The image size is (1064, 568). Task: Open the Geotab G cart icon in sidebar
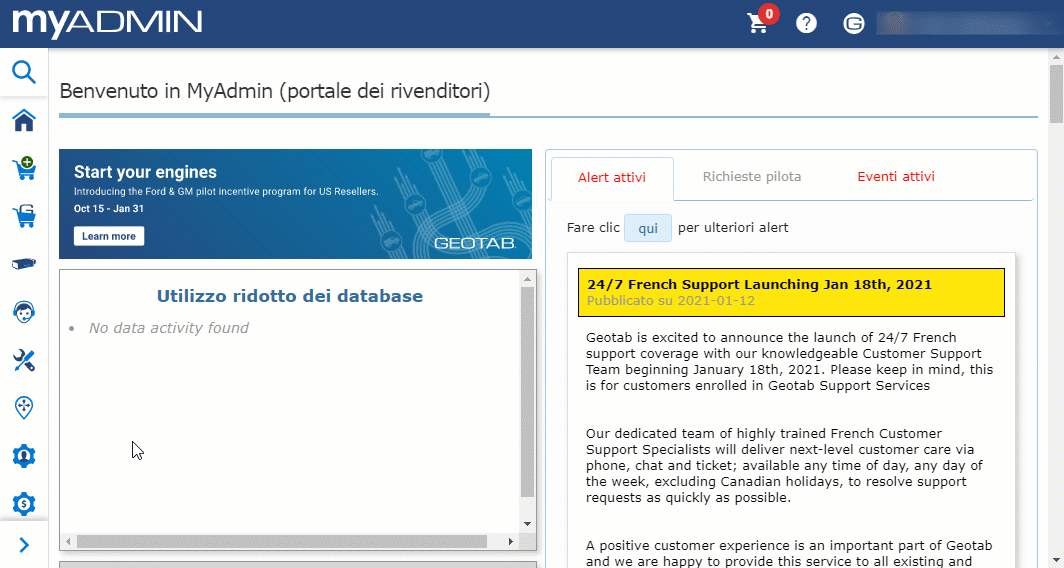tap(24, 216)
